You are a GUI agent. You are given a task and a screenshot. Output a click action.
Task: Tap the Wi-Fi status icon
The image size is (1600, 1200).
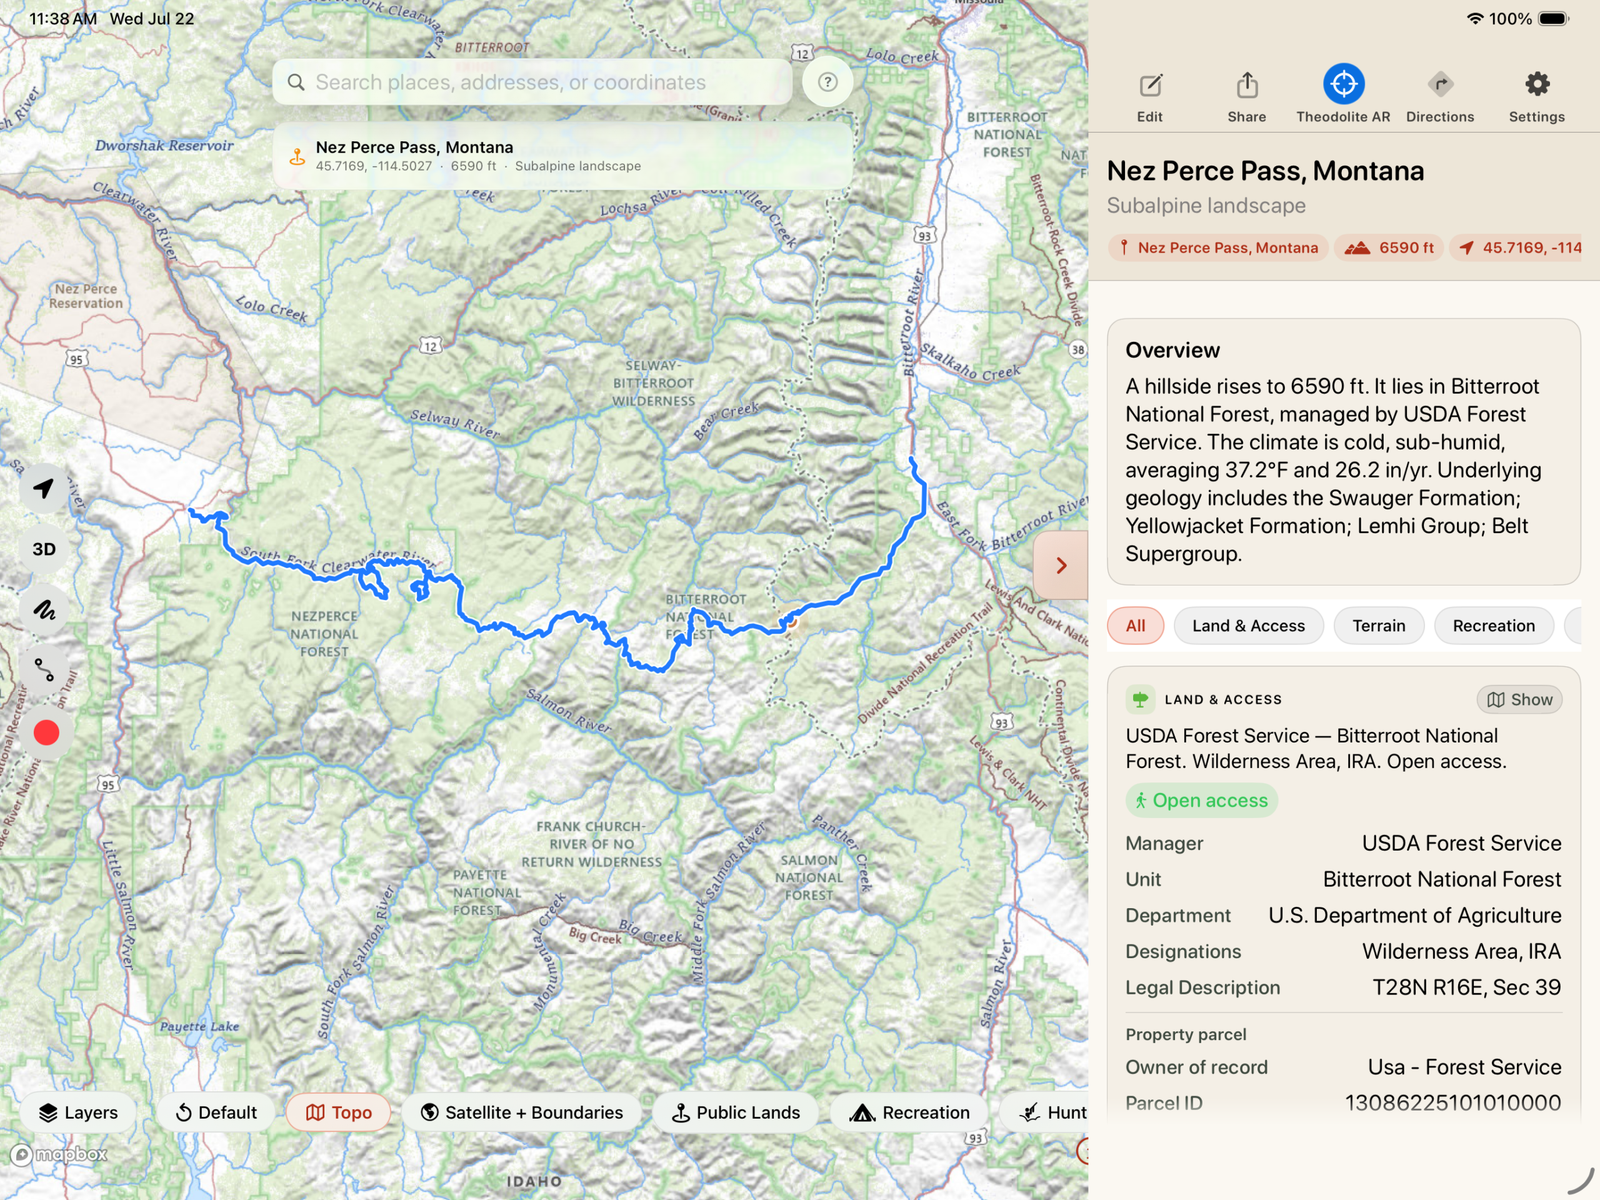(x=1475, y=19)
